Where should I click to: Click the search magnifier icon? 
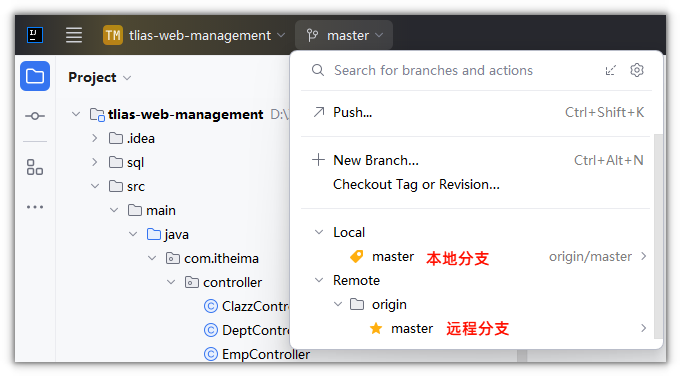(x=318, y=70)
